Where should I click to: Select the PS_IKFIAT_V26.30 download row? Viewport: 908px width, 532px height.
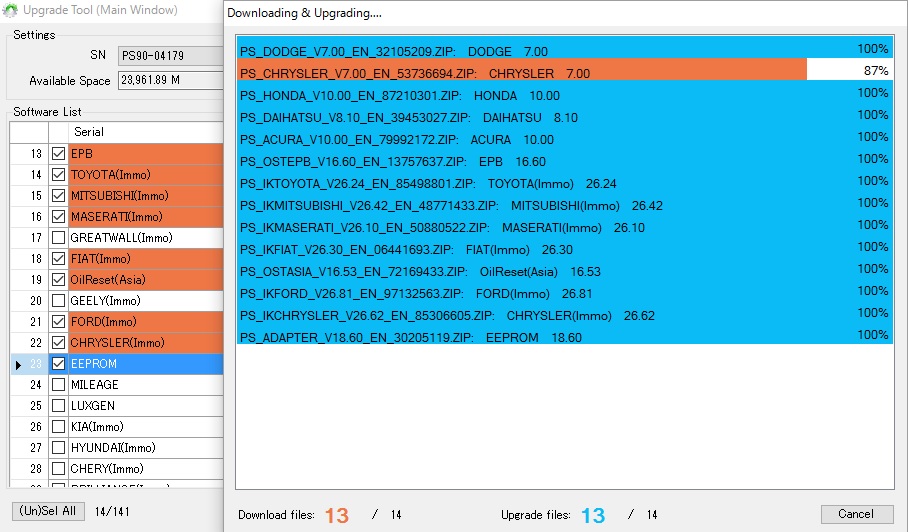(x=565, y=245)
